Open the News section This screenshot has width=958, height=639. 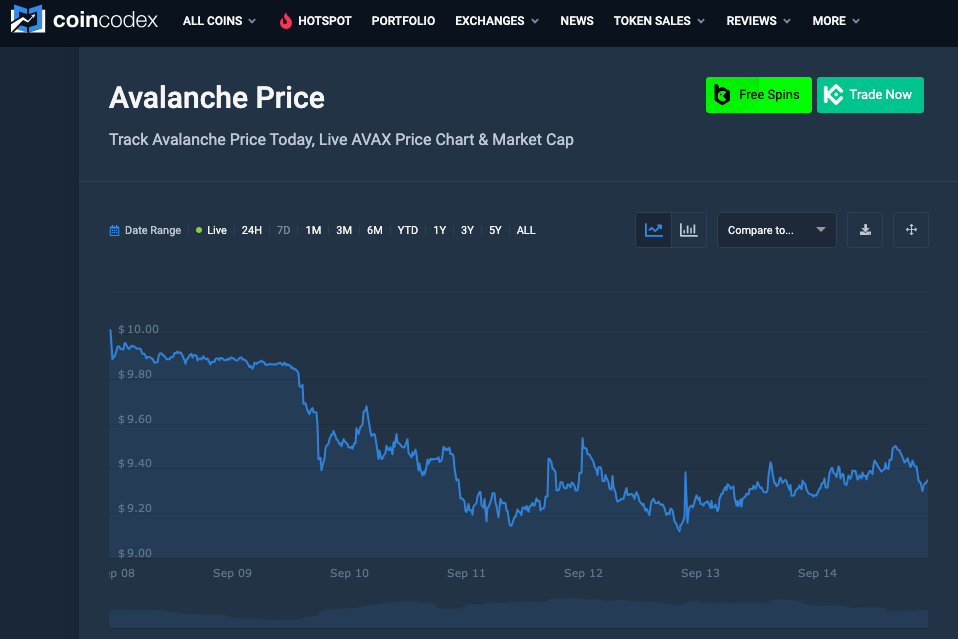tap(577, 21)
